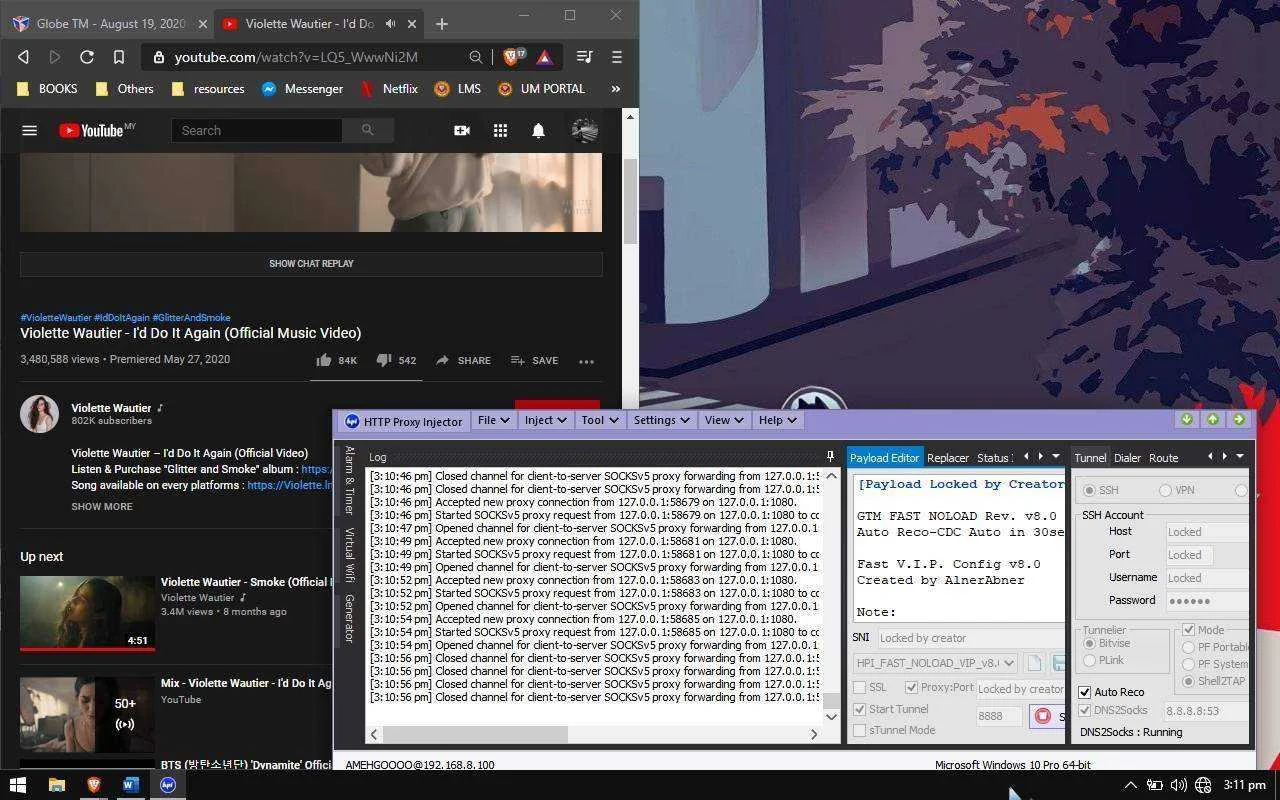Open the YouTube account avatar
Image resolution: width=1280 pixels, height=800 pixels.
point(585,130)
